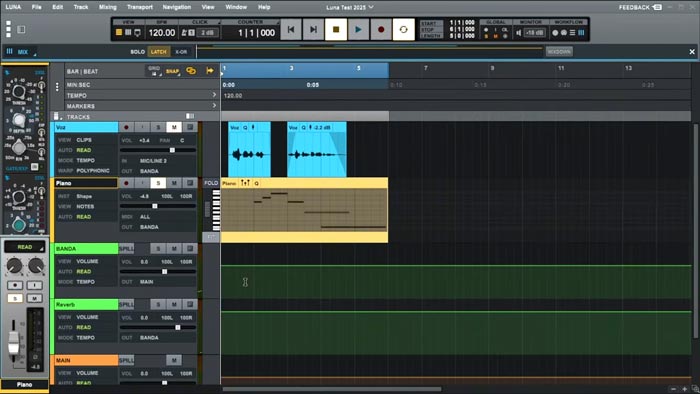The height and width of the screenshot is (394, 700).
Task: Open the Voz WARP POLYPHONIC selector
Action: pyautogui.click(x=93, y=171)
